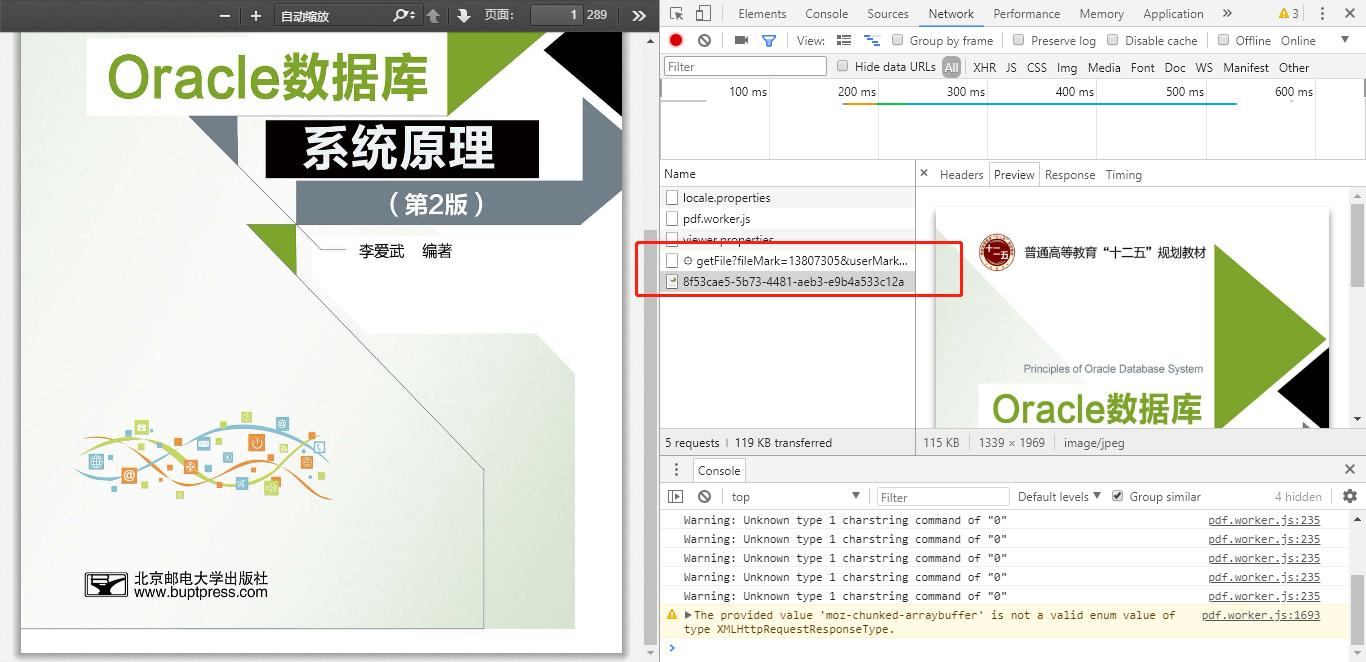
Task: Go to the next PDF page (down arrow)
Action: [x=463, y=16]
